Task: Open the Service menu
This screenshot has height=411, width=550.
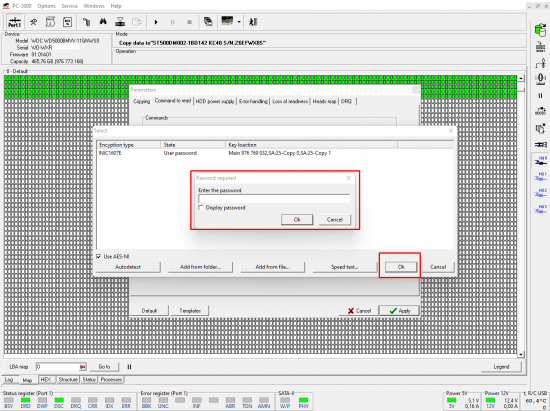Action: [69, 6]
